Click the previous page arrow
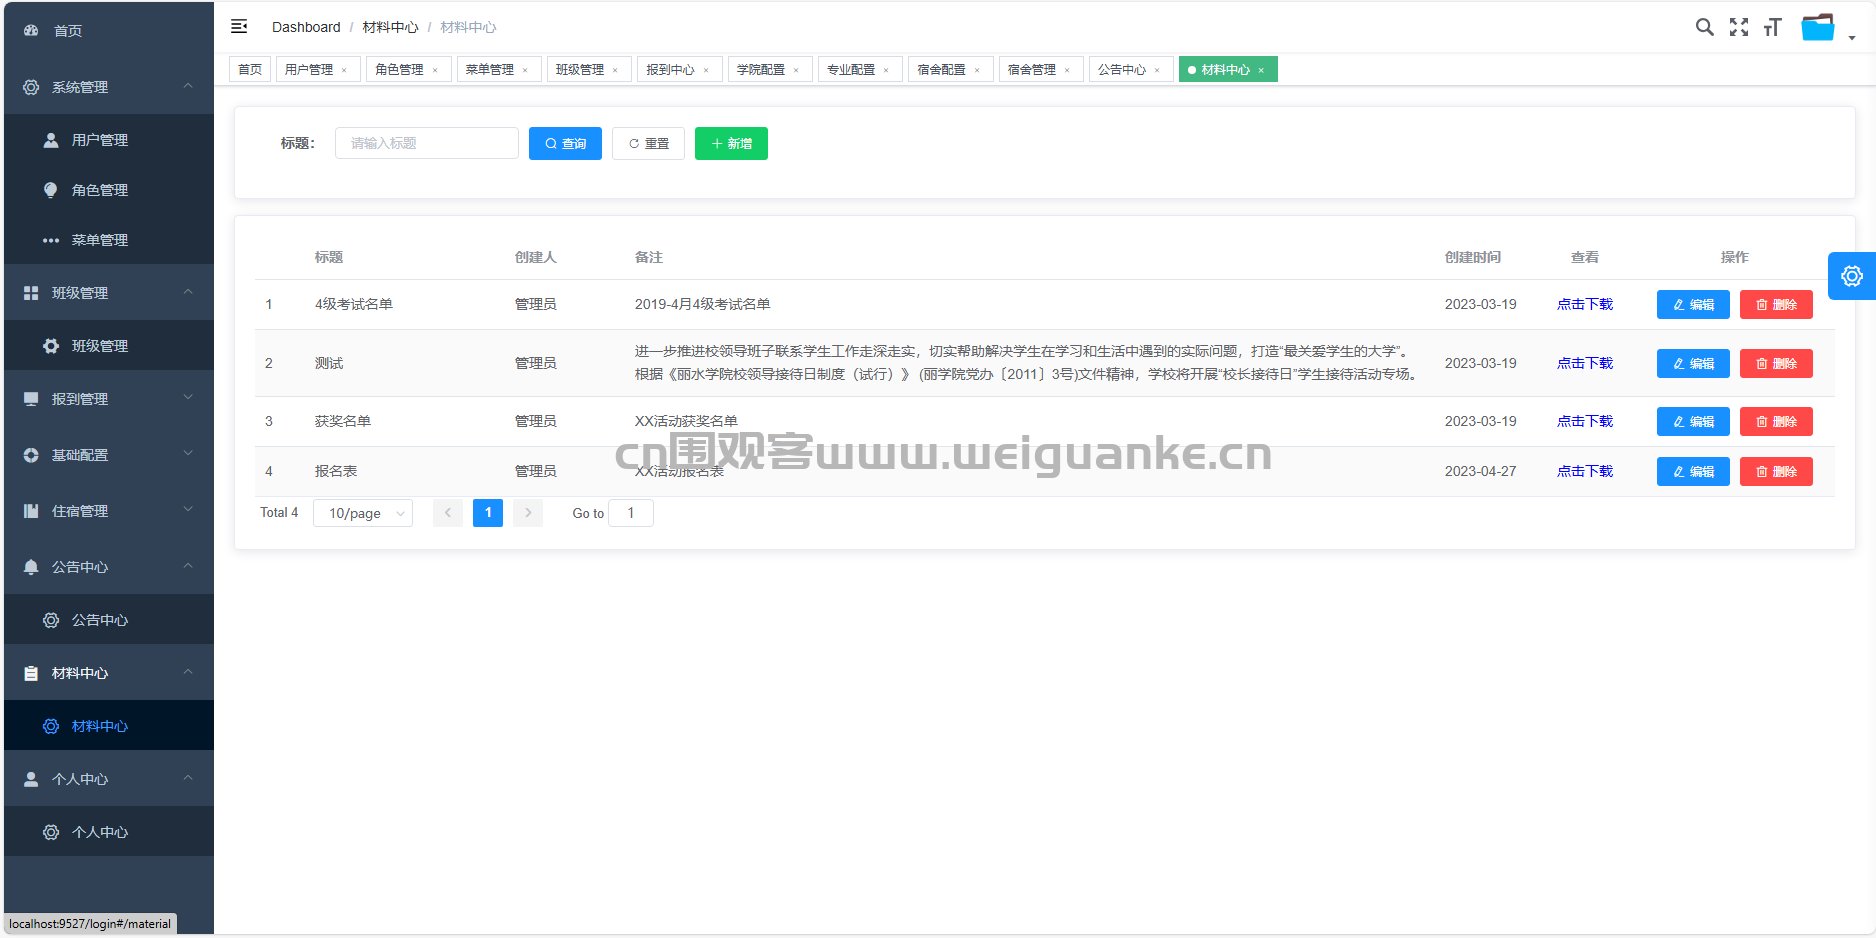Screen dimensions: 1876x938 [448, 513]
